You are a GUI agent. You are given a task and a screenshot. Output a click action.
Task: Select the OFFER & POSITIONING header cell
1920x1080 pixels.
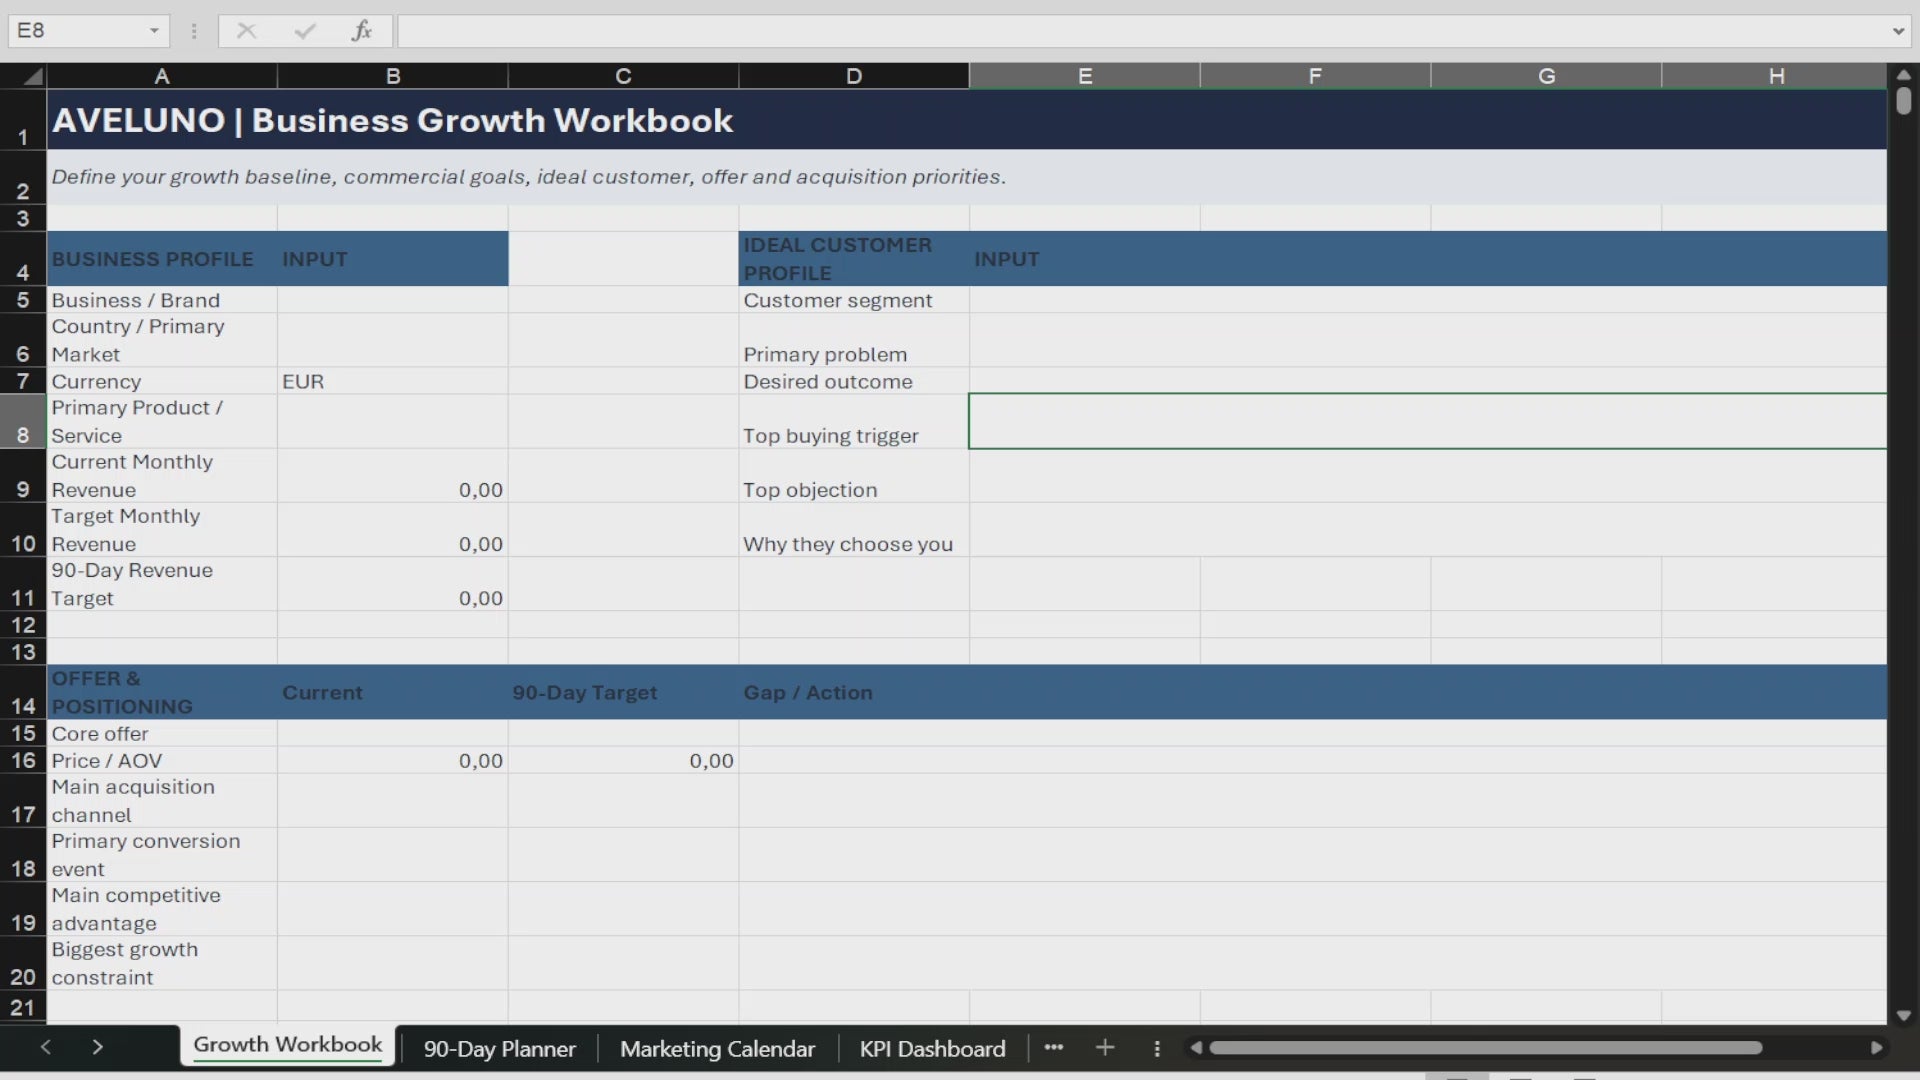[162, 692]
